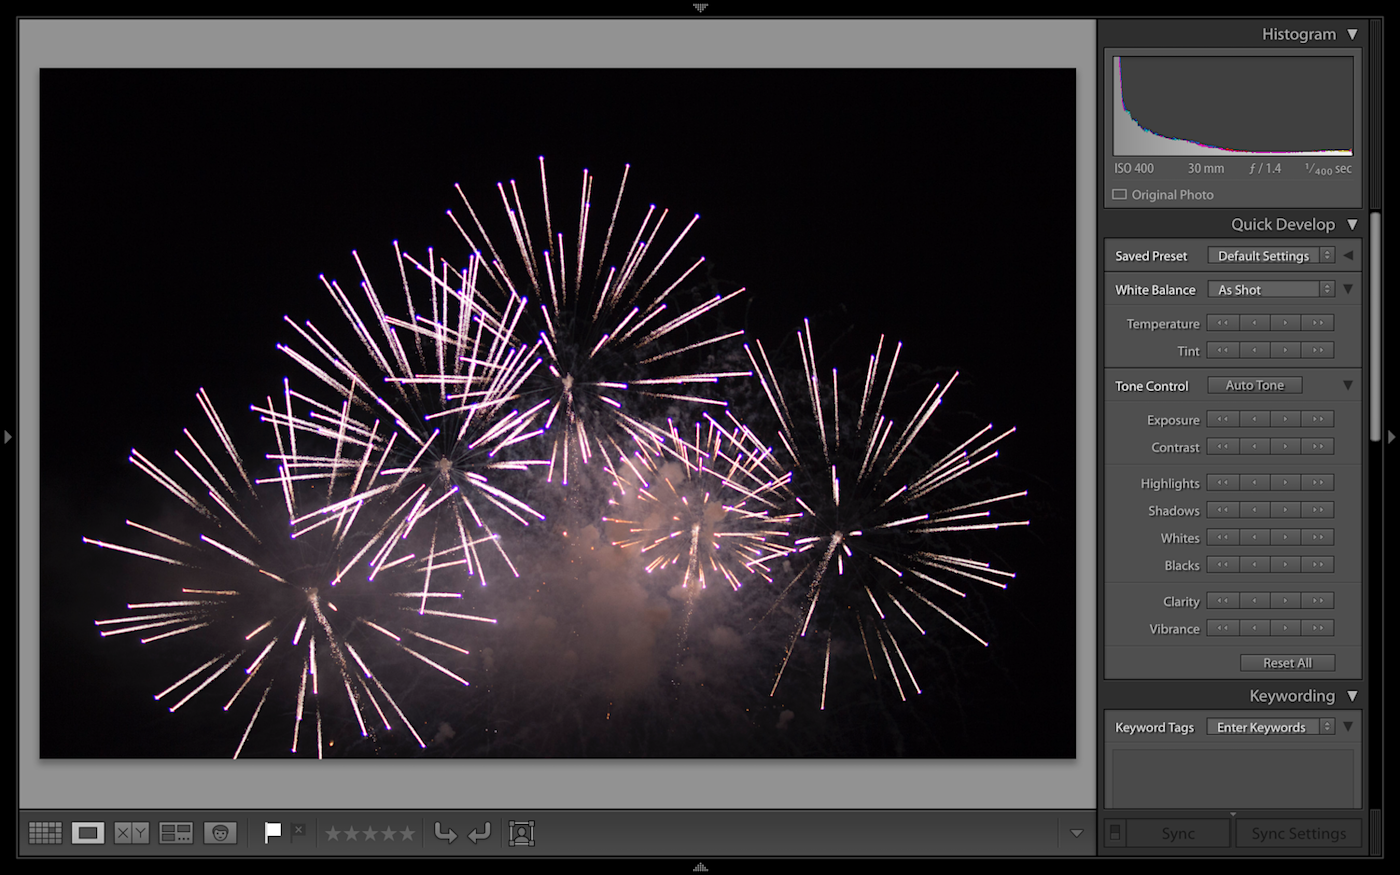Collapse the Histogram panel
The width and height of the screenshot is (1400, 875).
pyautogui.click(x=1352, y=34)
